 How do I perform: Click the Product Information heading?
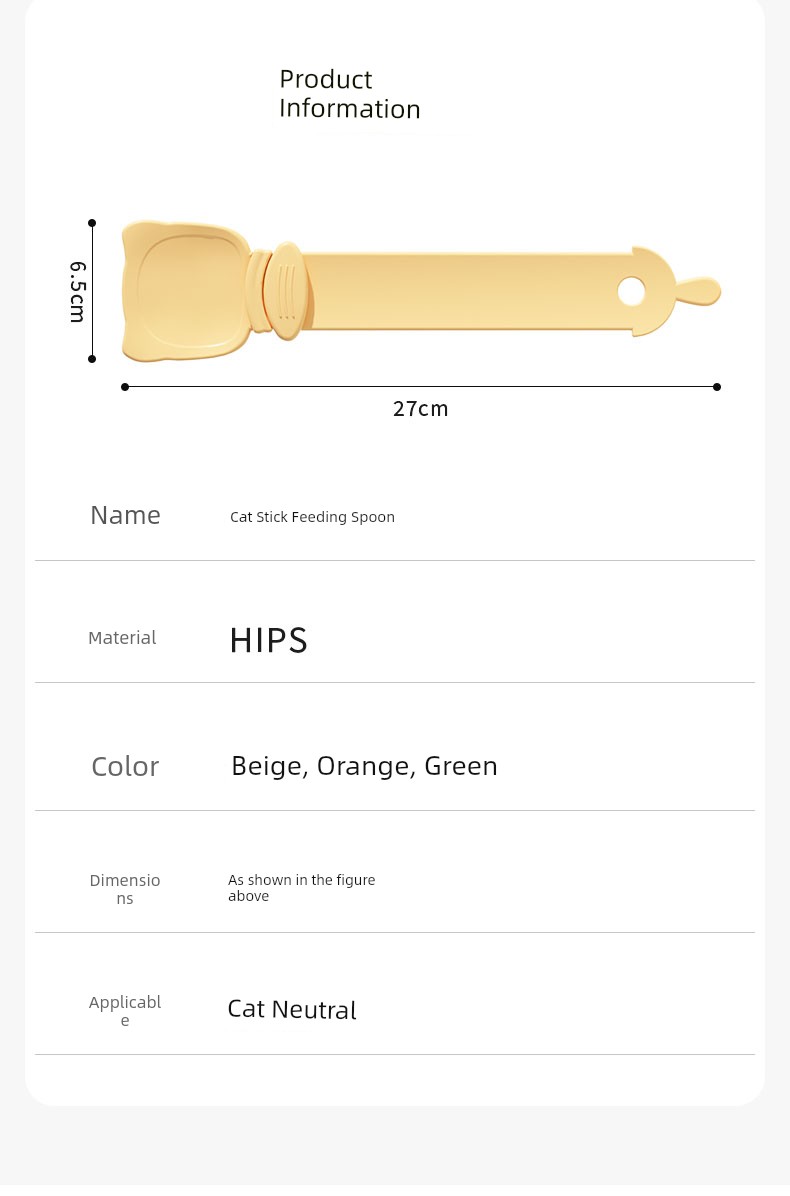click(349, 94)
